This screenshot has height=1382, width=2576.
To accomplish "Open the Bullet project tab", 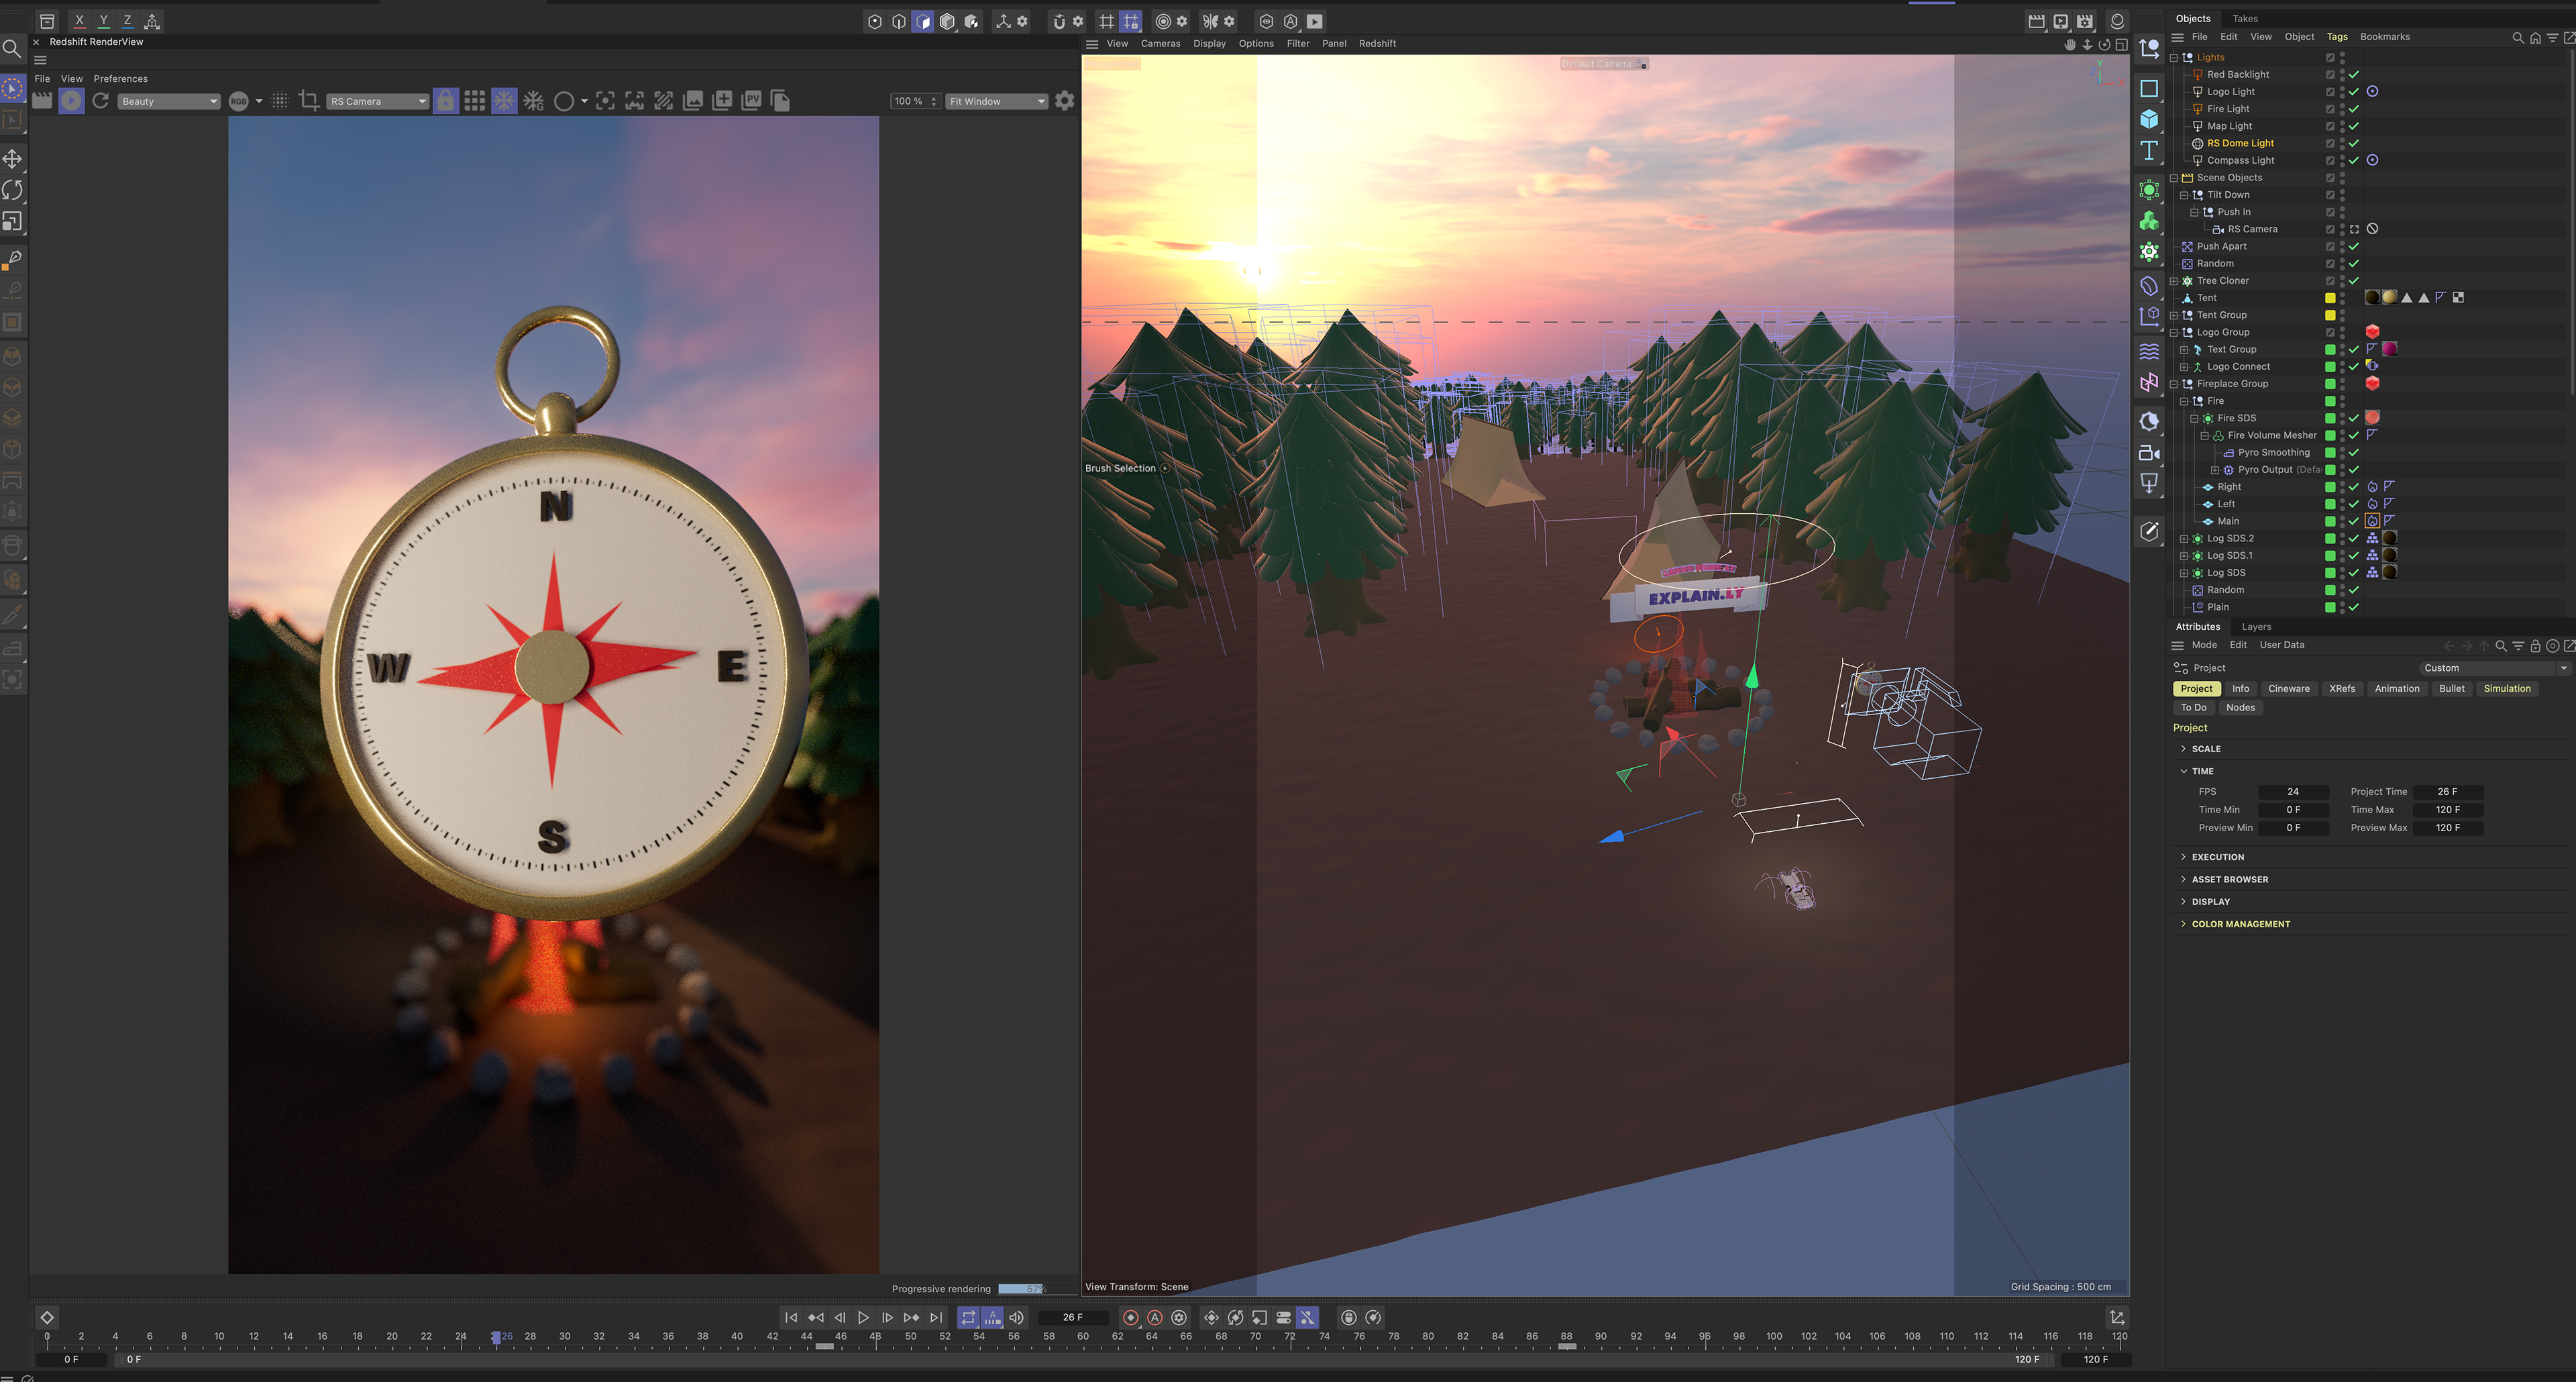I will pos(2451,689).
